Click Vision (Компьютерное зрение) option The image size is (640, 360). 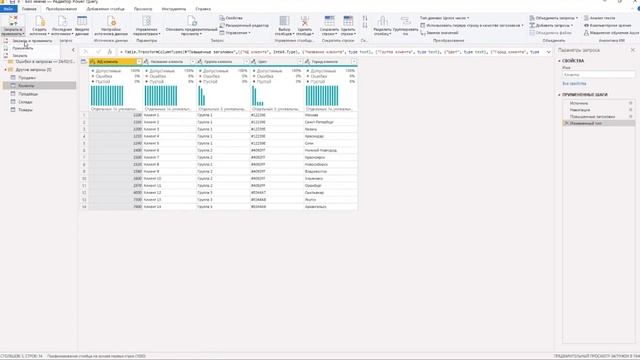607,25
